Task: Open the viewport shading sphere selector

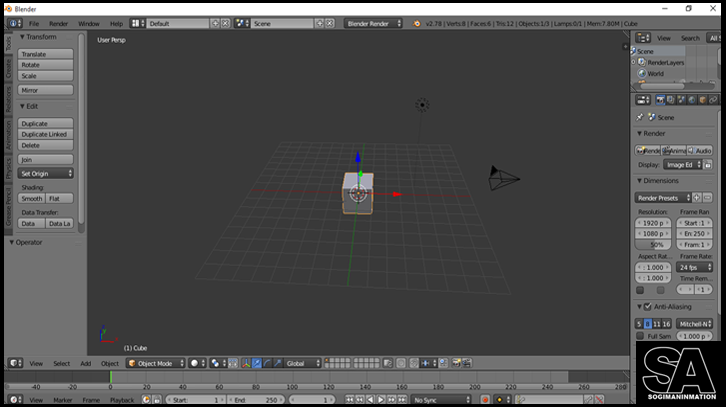Action: click(197, 363)
